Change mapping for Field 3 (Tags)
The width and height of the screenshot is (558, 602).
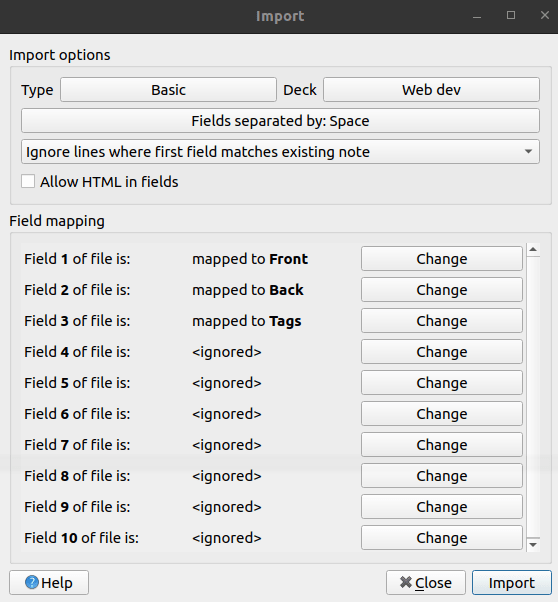(442, 321)
